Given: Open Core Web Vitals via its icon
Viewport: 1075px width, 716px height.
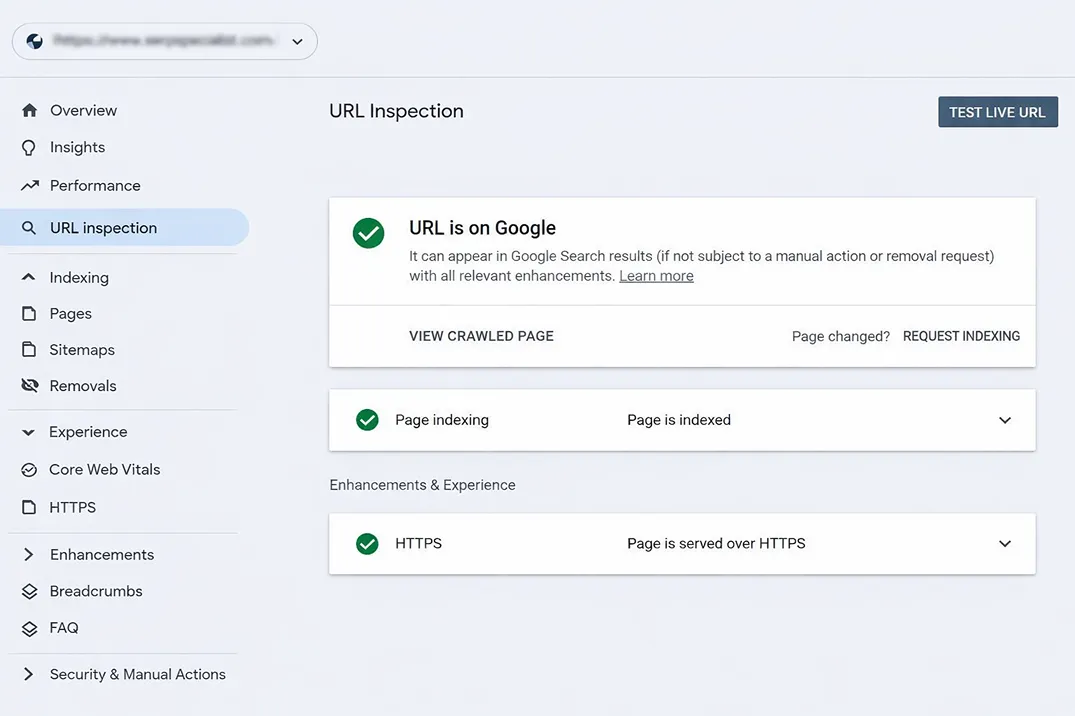Looking at the screenshot, I should click(x=31, y=469).
